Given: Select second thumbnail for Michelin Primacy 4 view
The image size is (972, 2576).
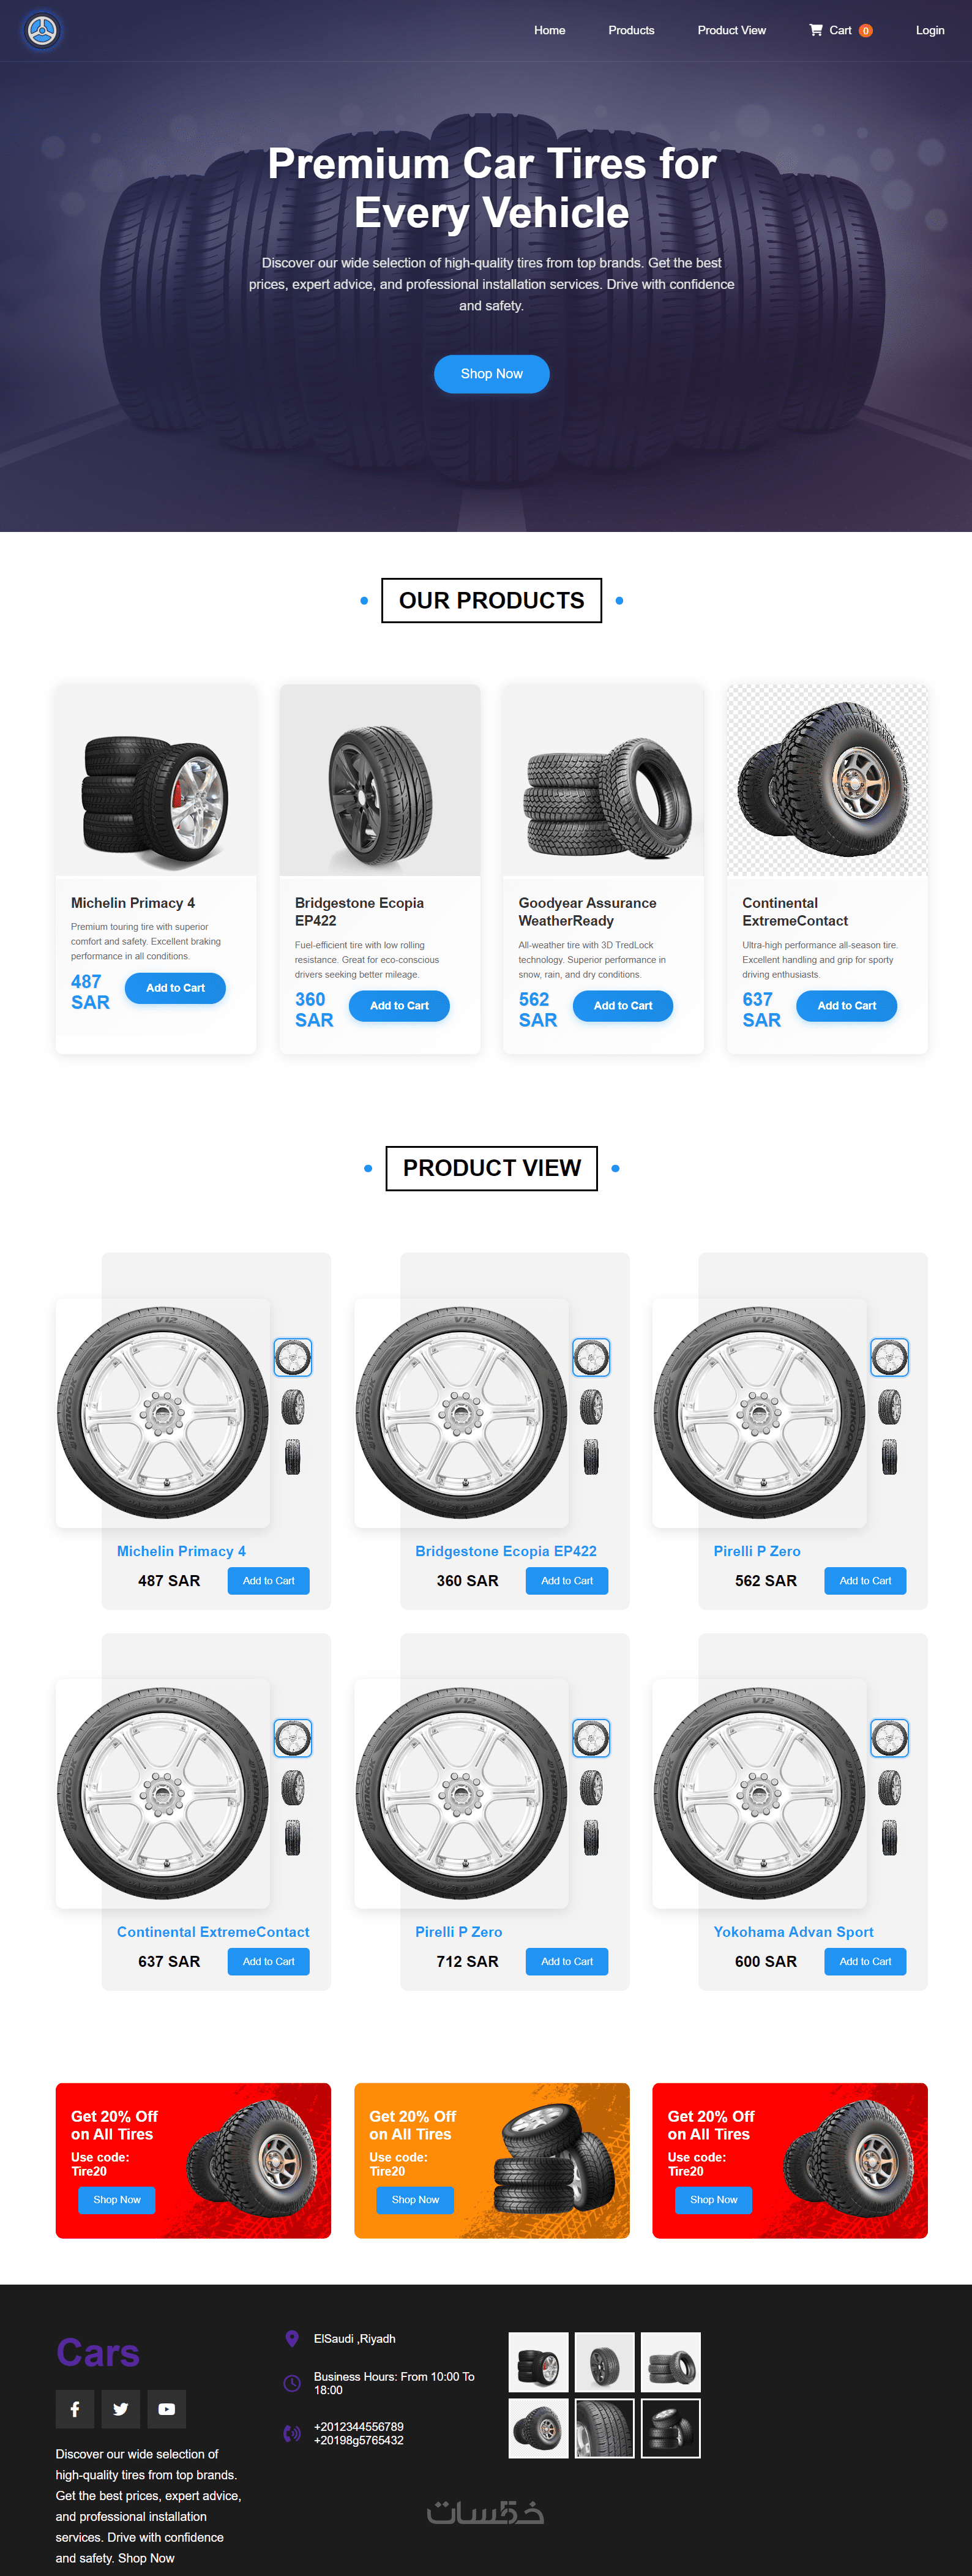Looking at the screenshot, I should (293, 1407).
